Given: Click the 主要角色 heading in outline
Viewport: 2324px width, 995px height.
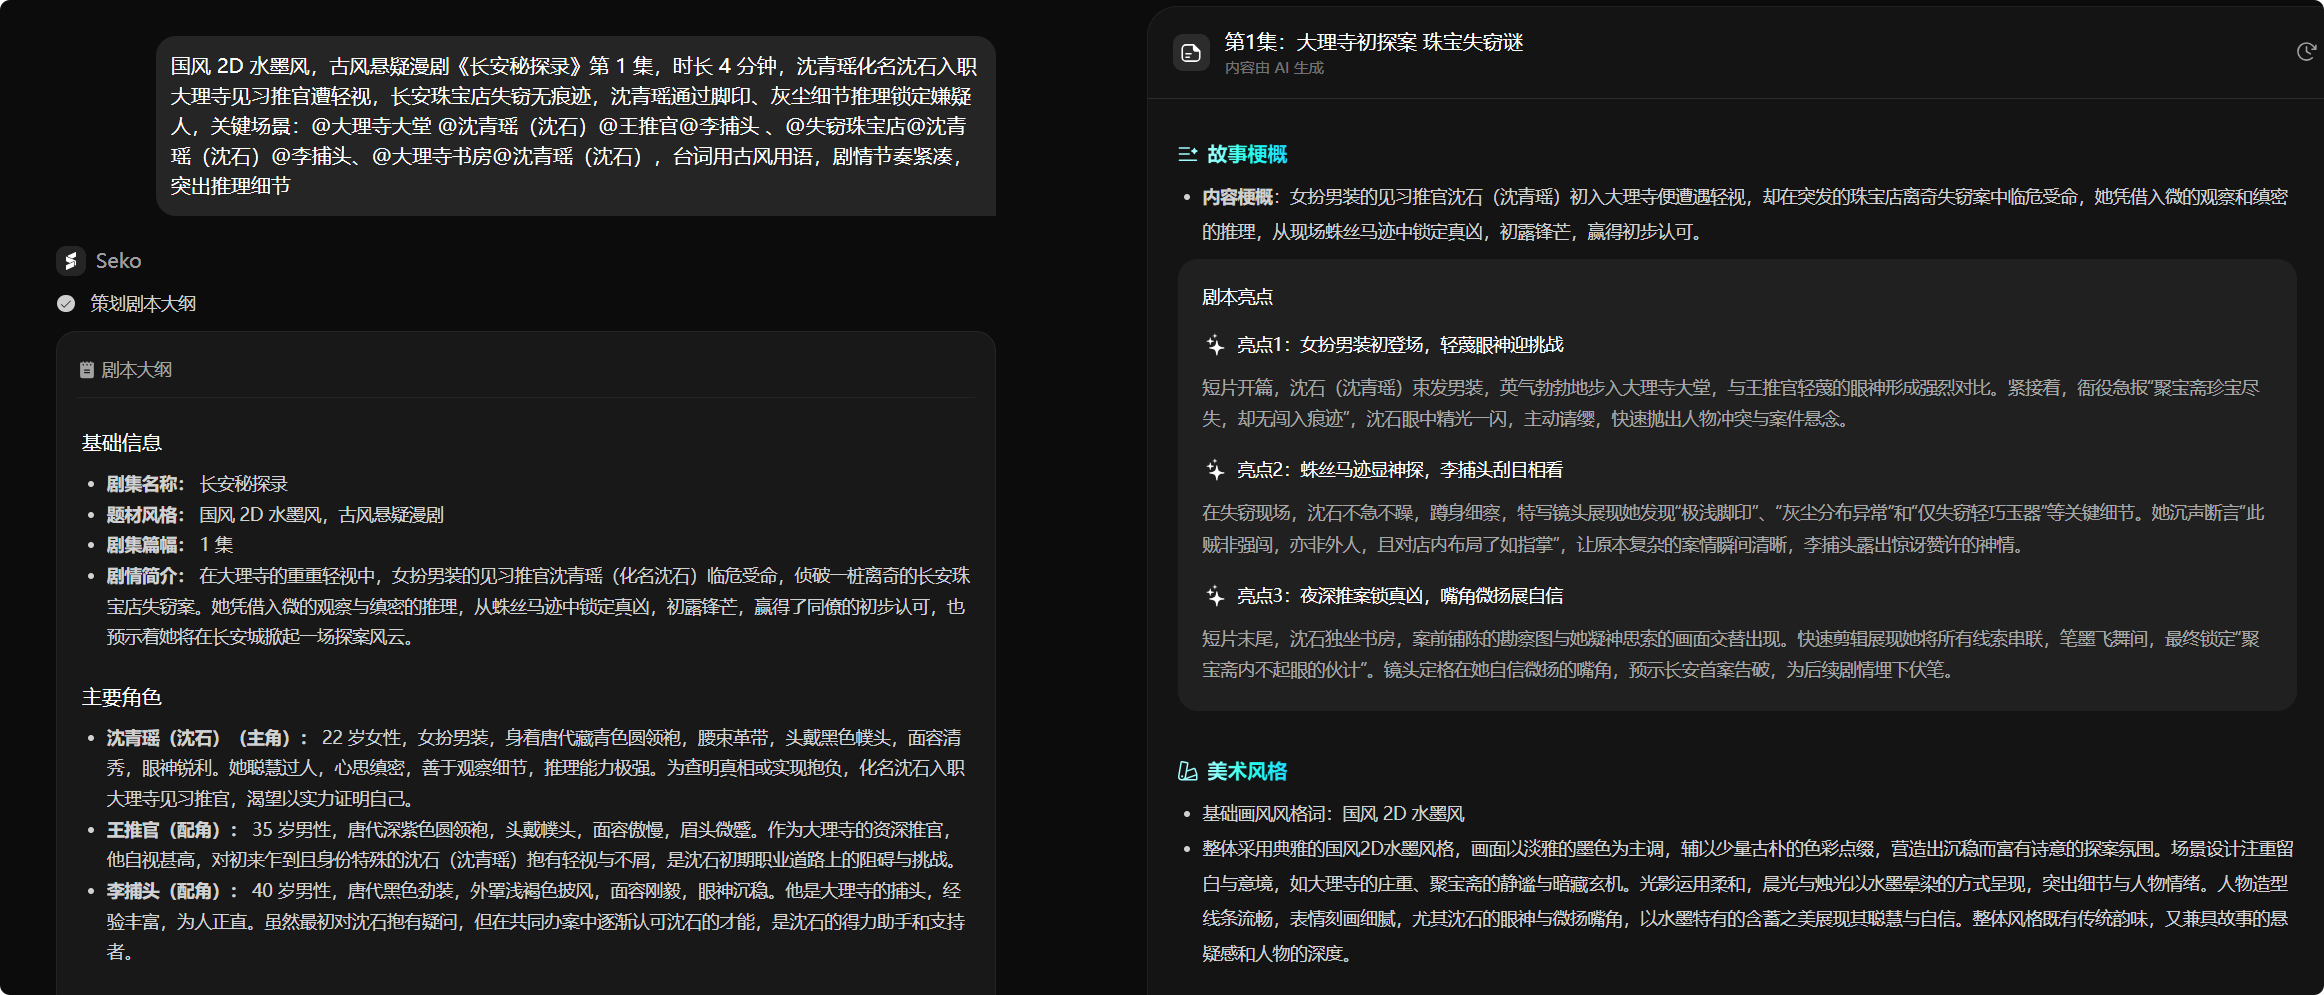Looking at the screenshot, I should point(122,697).
